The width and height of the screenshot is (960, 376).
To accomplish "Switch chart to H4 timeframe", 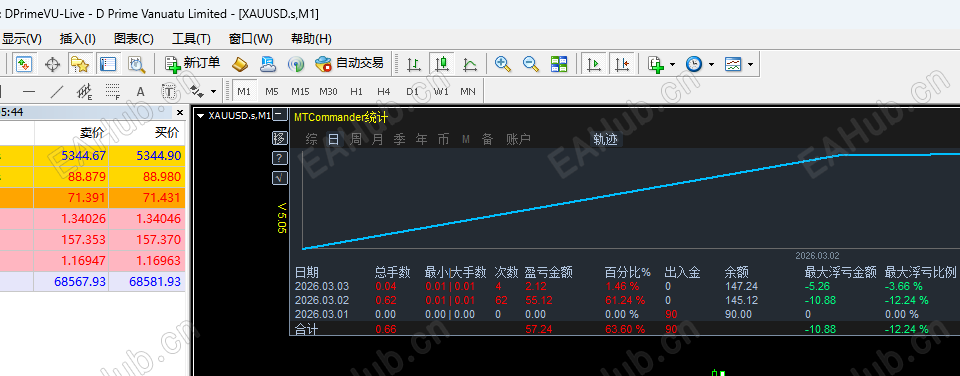I will (x=383, y=91).
